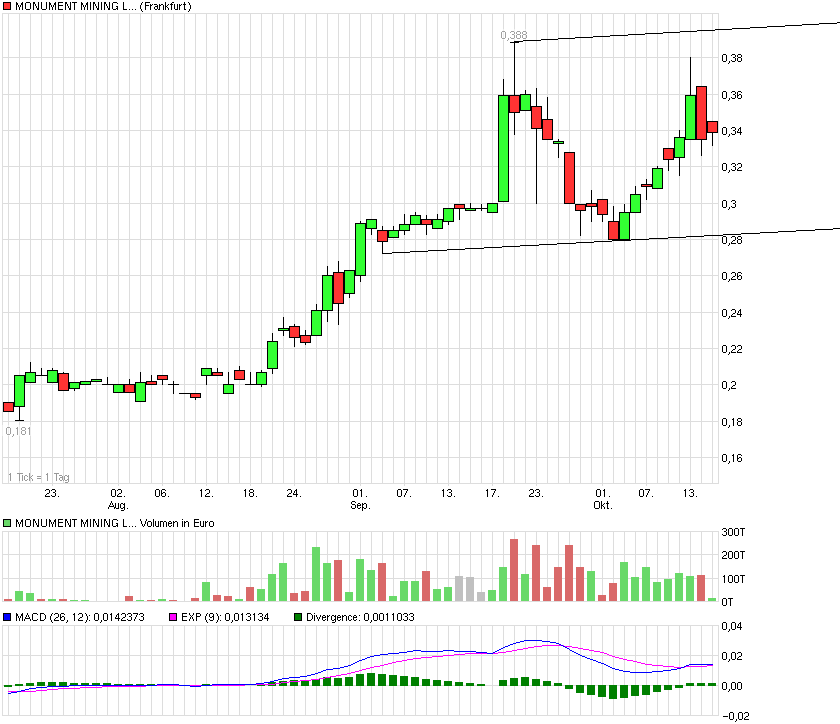Click the 0,26 price axis label

pos(732,277)
